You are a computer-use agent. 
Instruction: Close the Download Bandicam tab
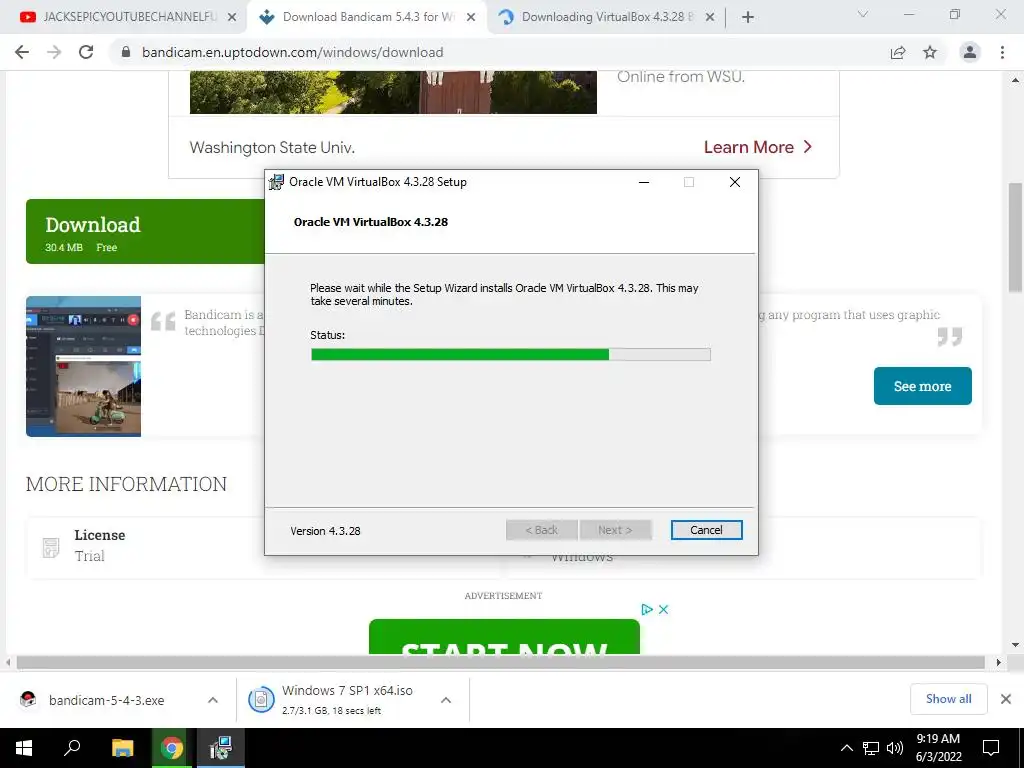tap(471, 18)
